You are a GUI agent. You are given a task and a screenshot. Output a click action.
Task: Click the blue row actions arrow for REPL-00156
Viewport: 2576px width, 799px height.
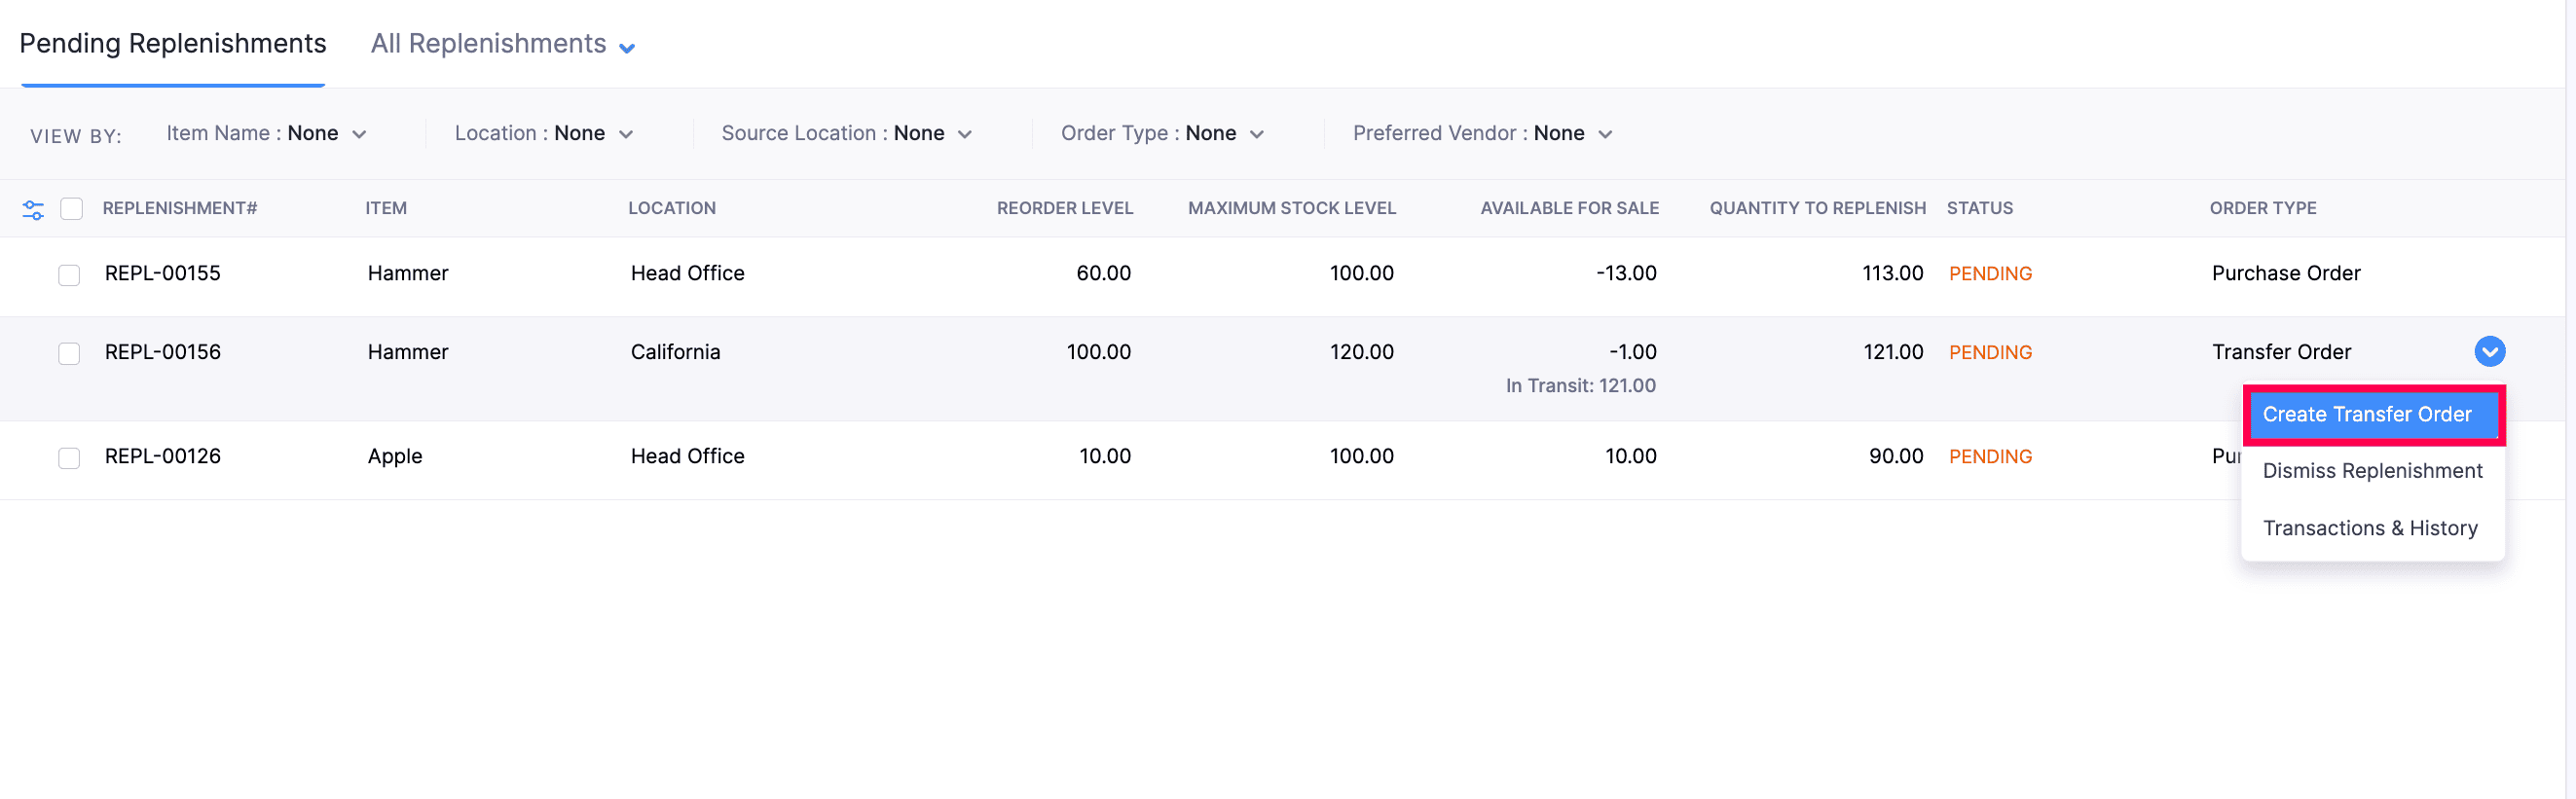2489,351
